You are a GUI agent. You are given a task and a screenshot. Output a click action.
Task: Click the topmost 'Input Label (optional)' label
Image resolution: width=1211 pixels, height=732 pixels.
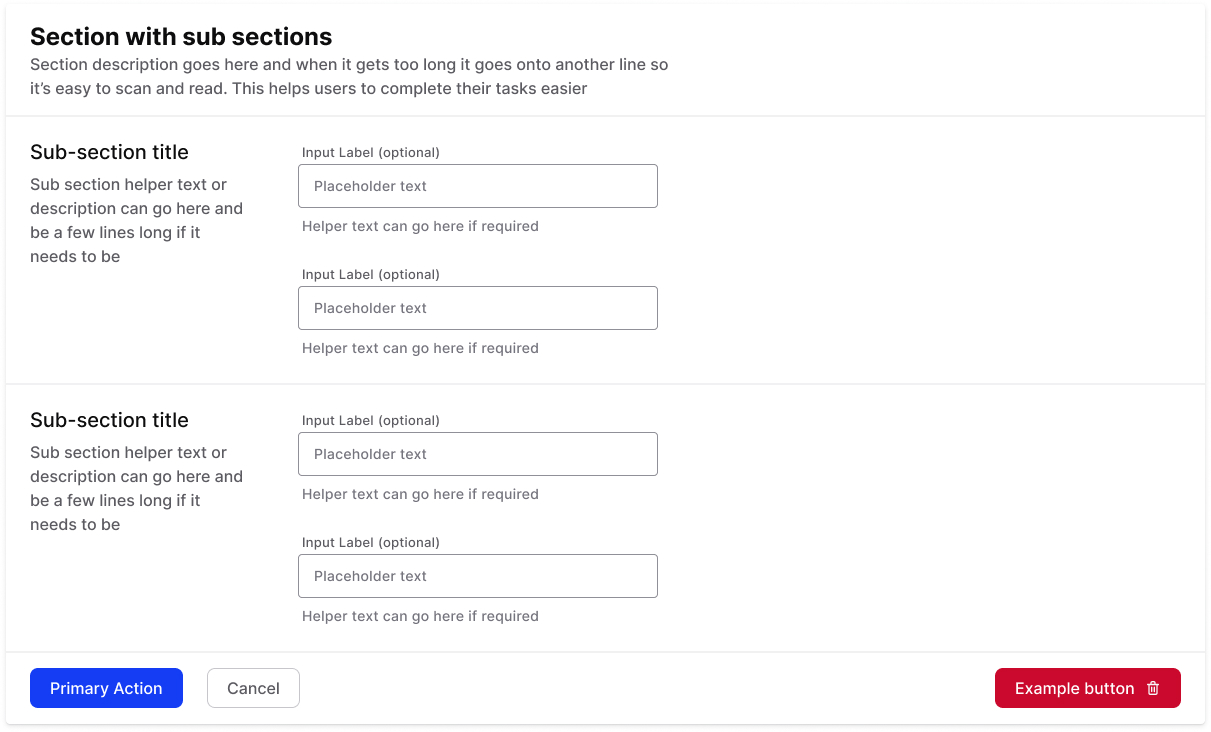371,152
